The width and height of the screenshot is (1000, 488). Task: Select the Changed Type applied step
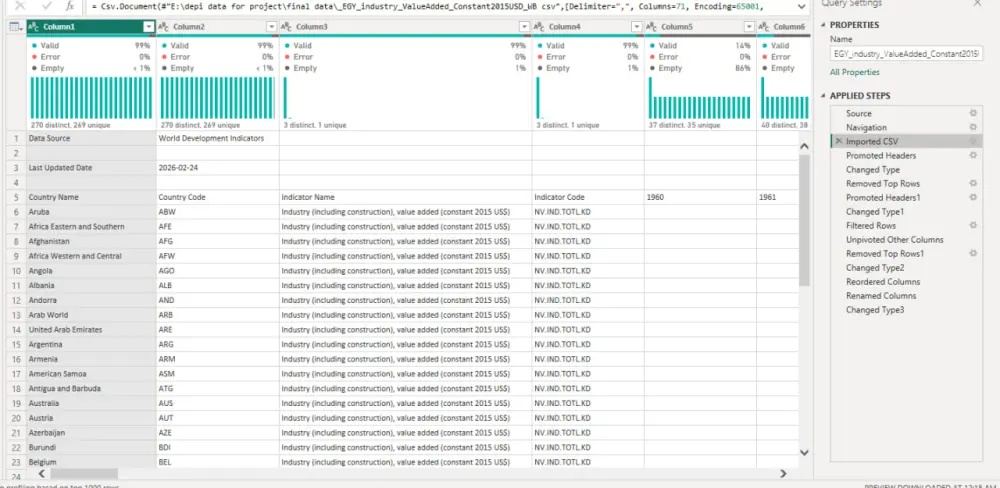coord(872,169)
